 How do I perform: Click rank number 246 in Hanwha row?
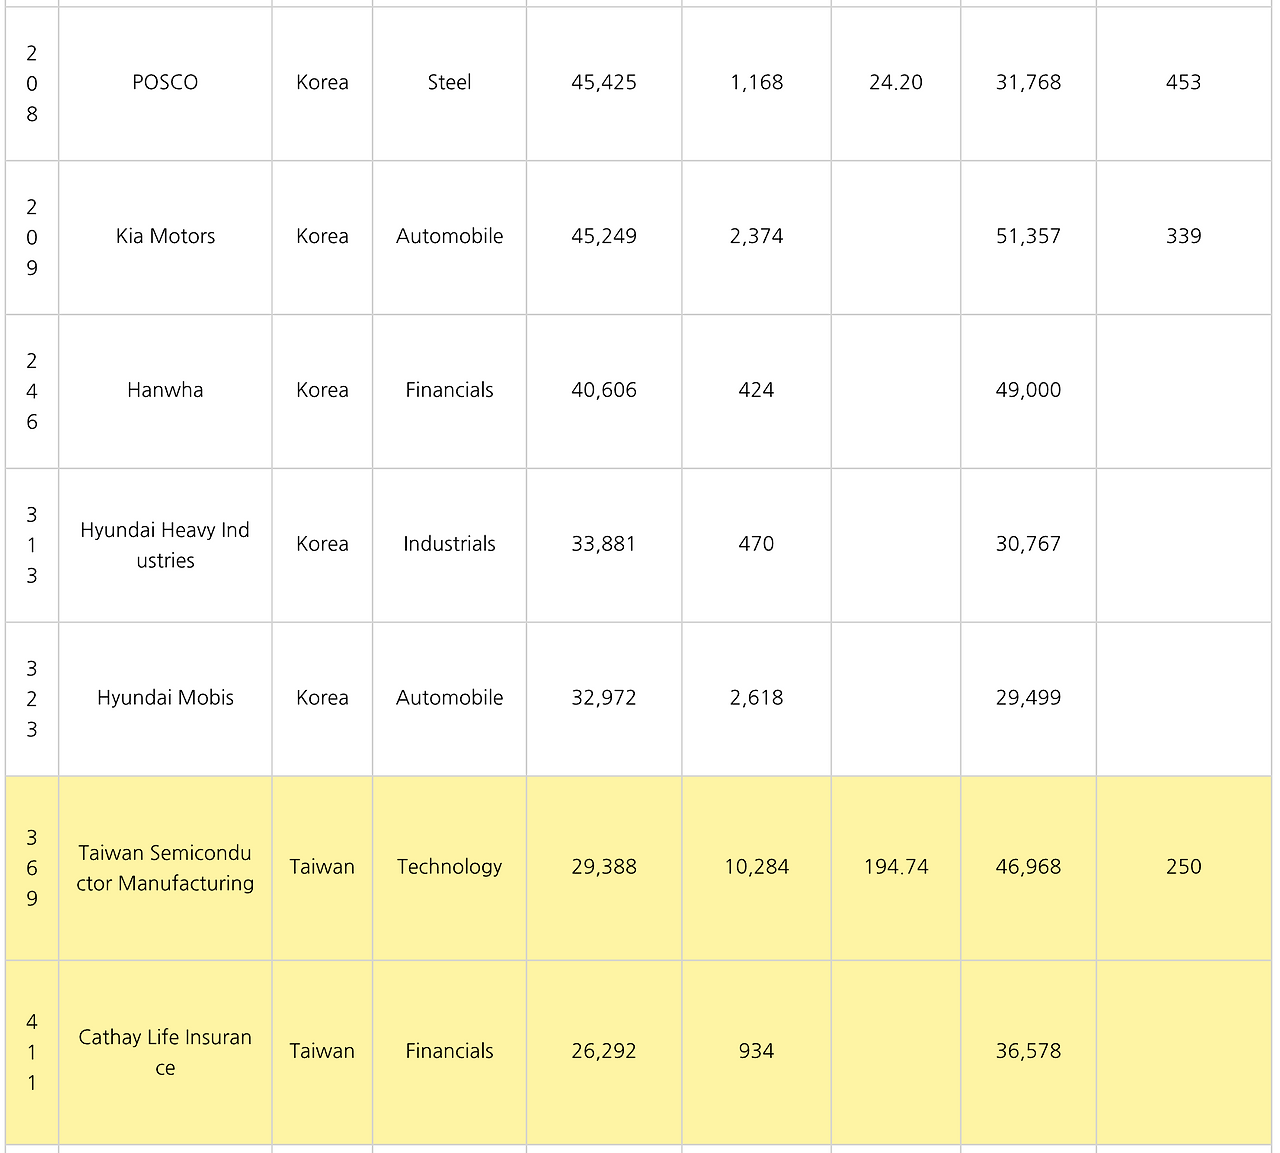32,391
